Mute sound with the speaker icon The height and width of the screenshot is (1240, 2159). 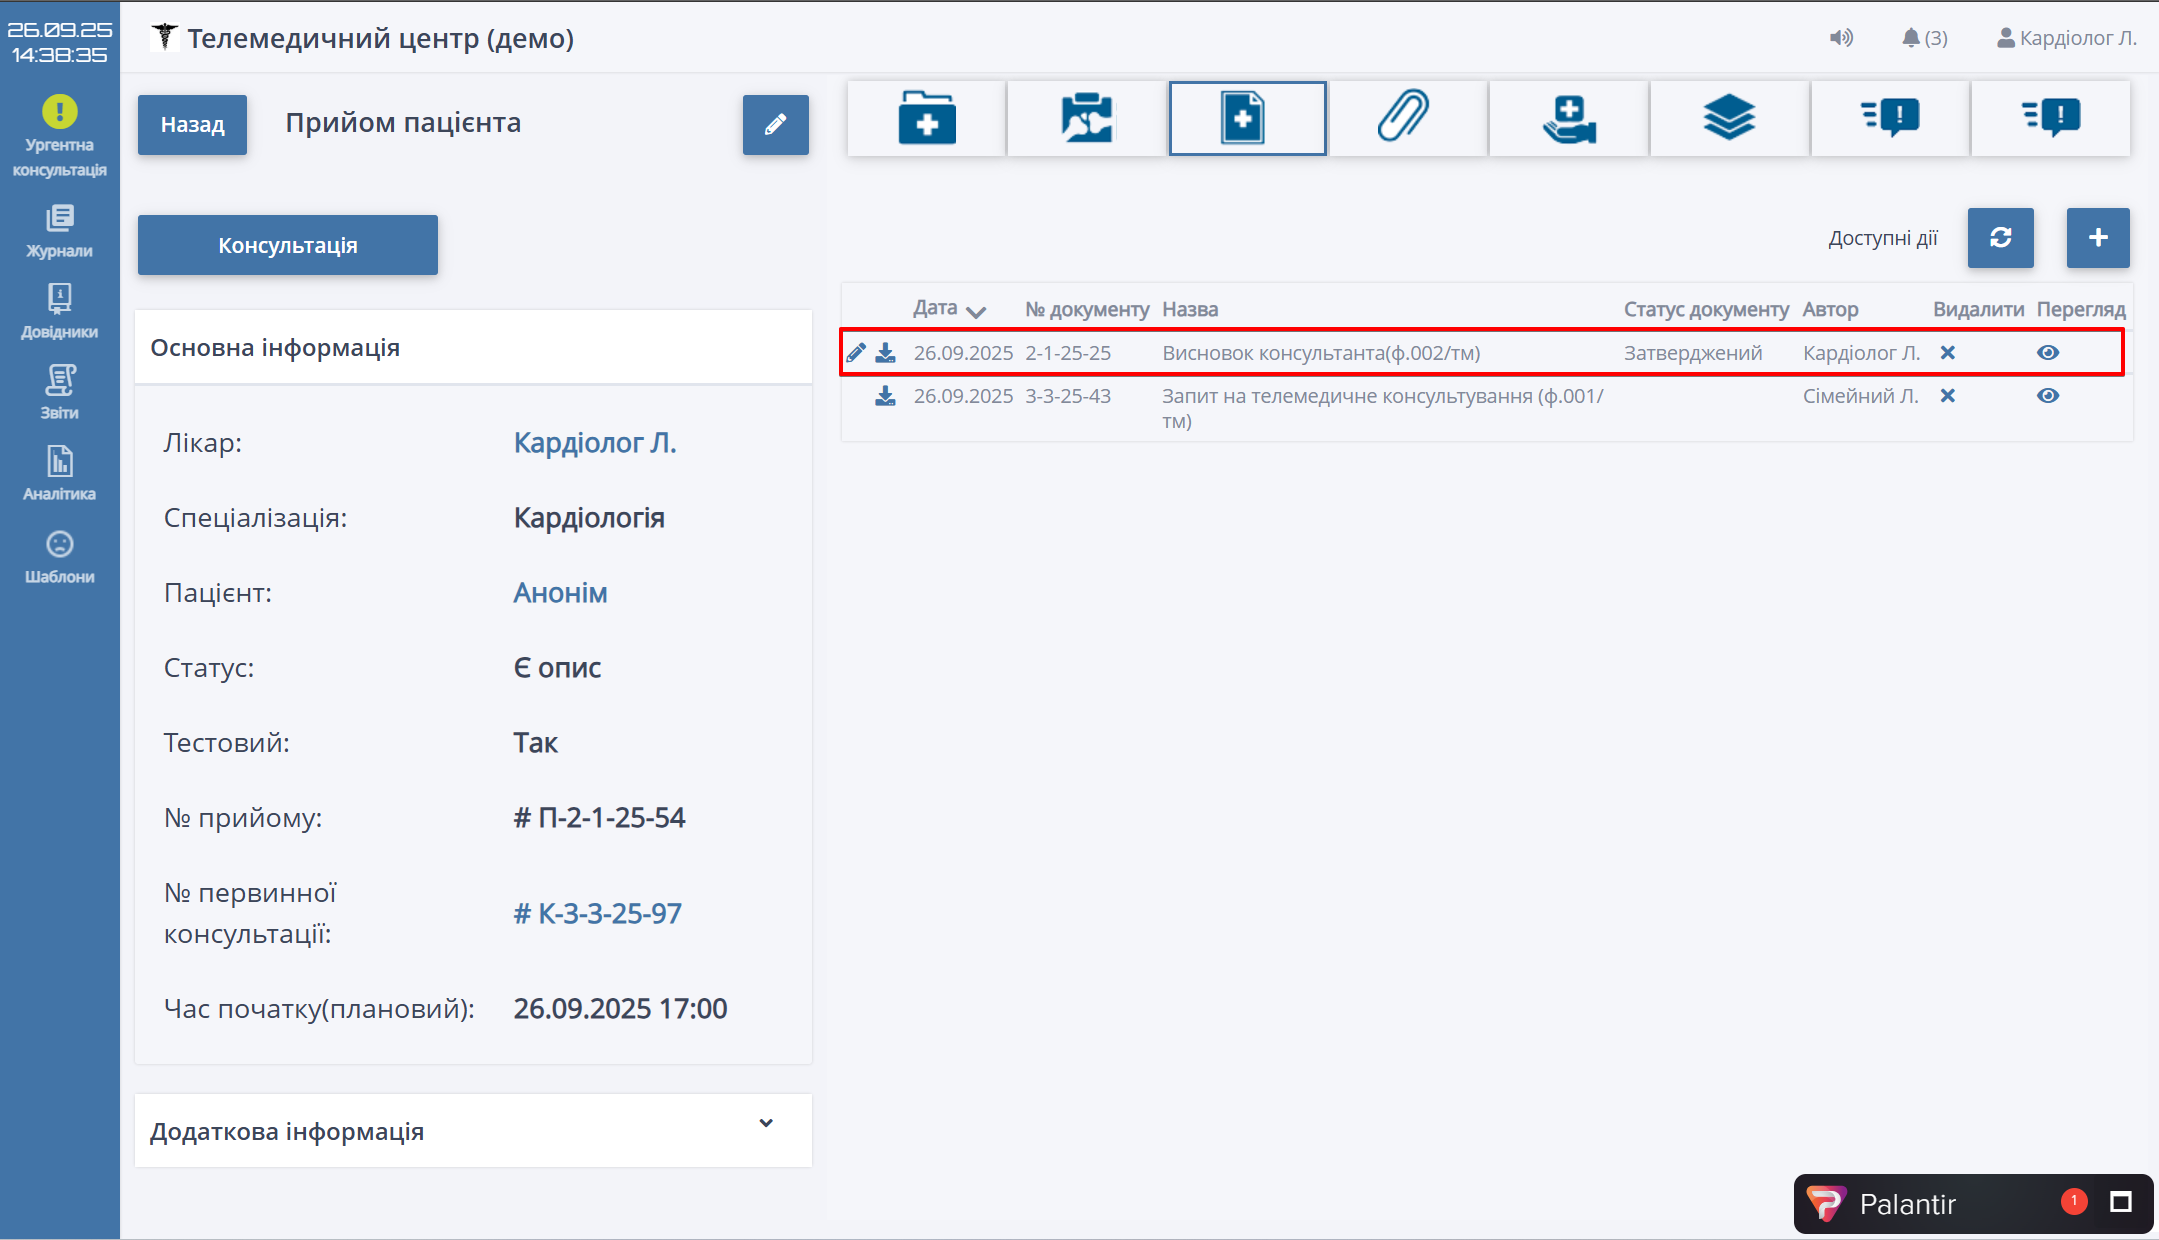point(1841,38)
